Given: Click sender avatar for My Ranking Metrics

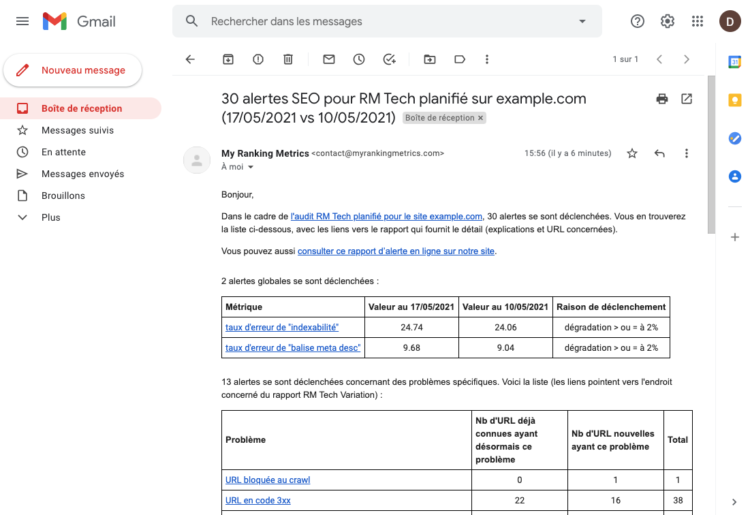Looking at the screenshot, I should (197, 160).
